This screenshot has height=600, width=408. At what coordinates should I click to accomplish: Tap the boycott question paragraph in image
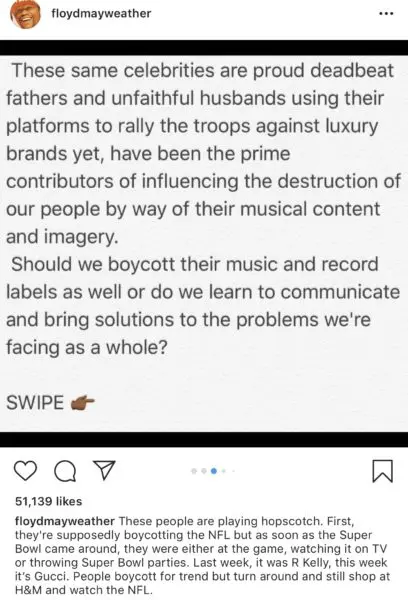[203, 305]
